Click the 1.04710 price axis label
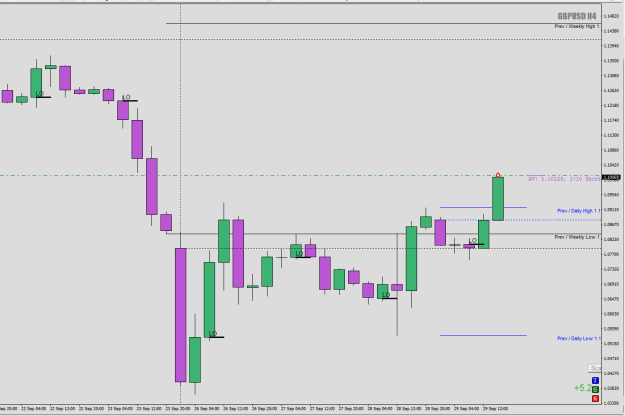 coord(611,359)
